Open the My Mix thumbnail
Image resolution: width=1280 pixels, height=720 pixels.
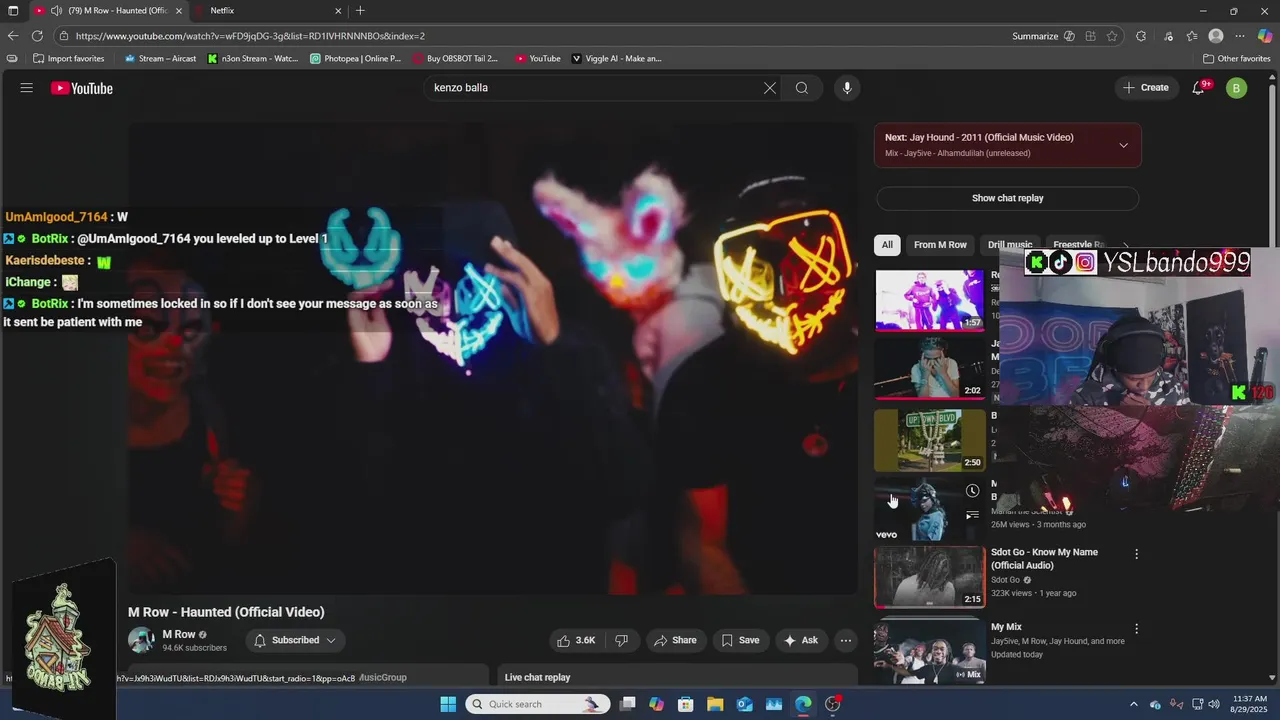[930, 651]
